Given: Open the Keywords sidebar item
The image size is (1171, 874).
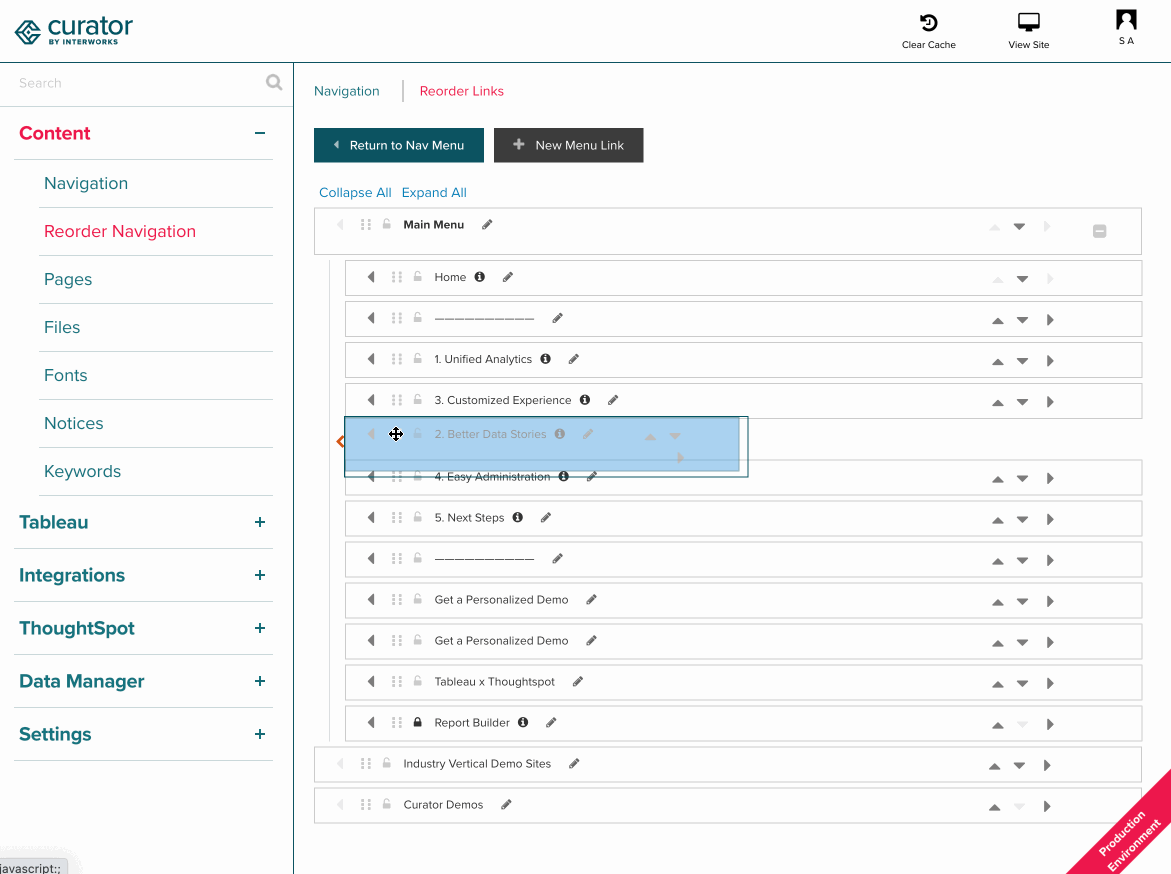Looking at the screenshot, I should click(82, 471).
